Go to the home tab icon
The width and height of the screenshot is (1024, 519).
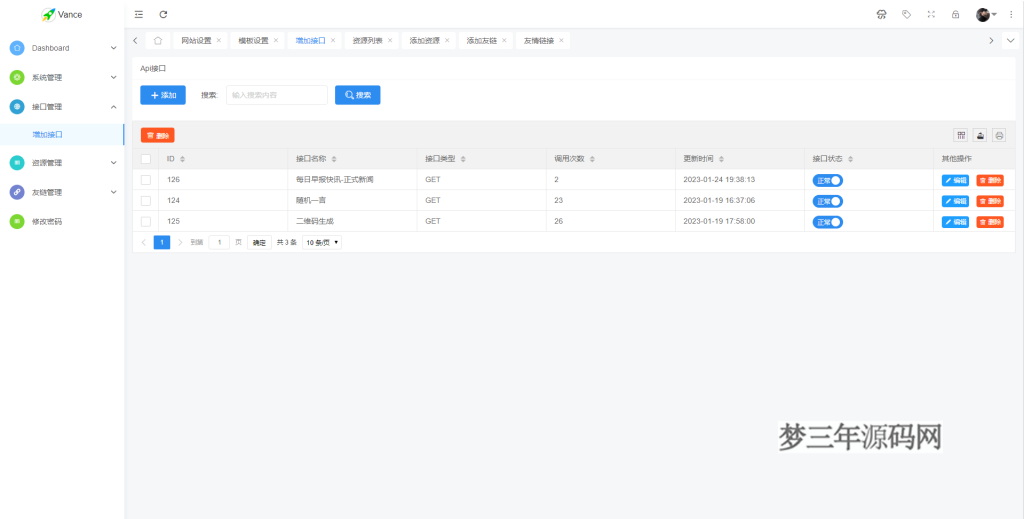pos(158,40)
